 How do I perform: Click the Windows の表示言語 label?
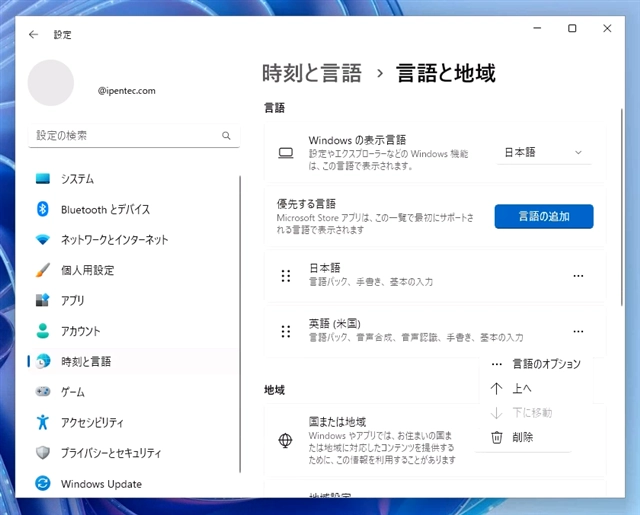click(x=357, y=140)
